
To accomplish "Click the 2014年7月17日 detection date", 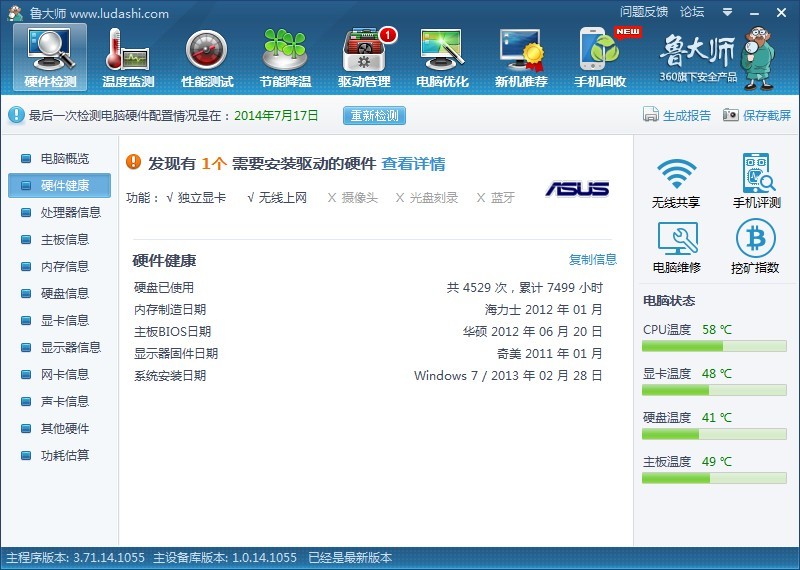I will [x=276, y=115].
